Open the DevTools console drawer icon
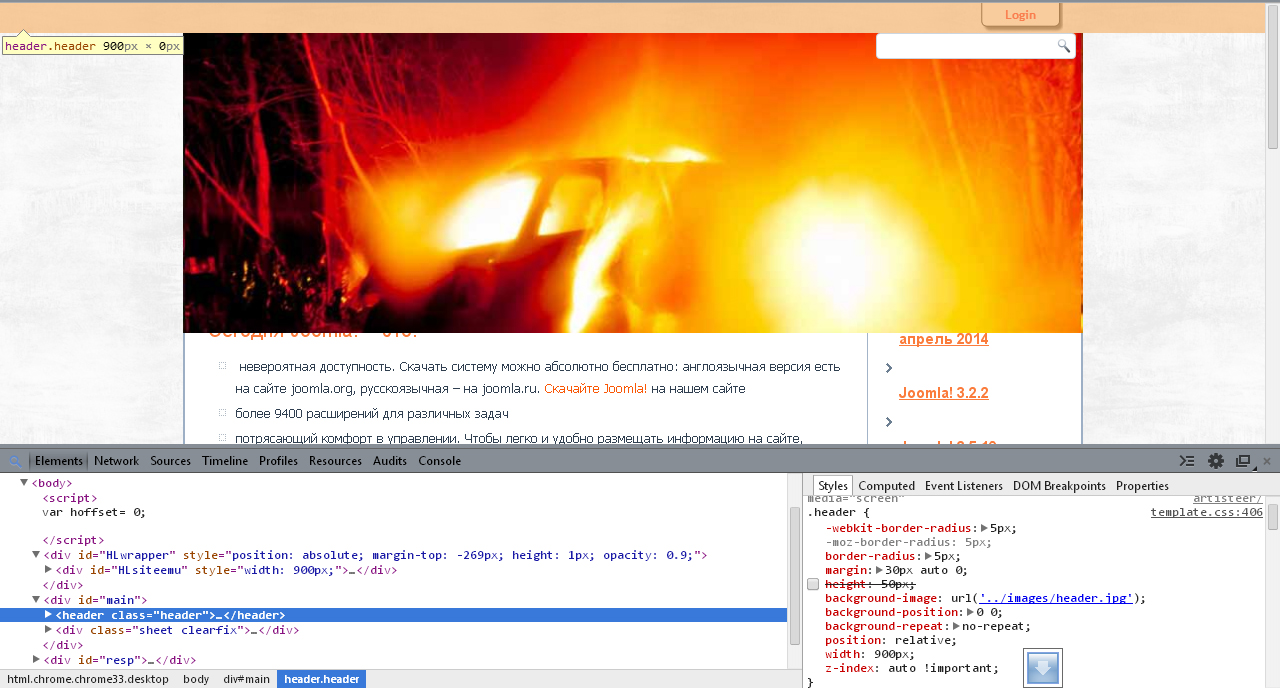This screenshot has height=688, width=1280. pyautogui.click(x=1187, y=461)
